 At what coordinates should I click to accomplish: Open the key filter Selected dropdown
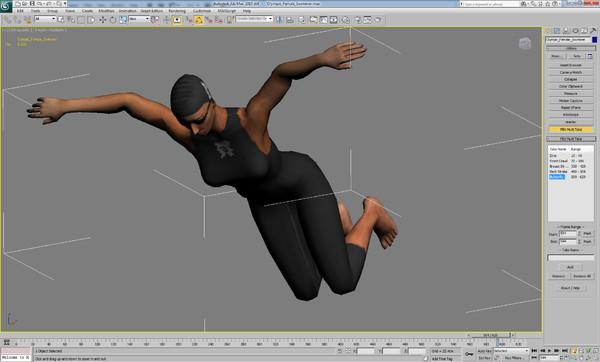(x=511, y=351)
